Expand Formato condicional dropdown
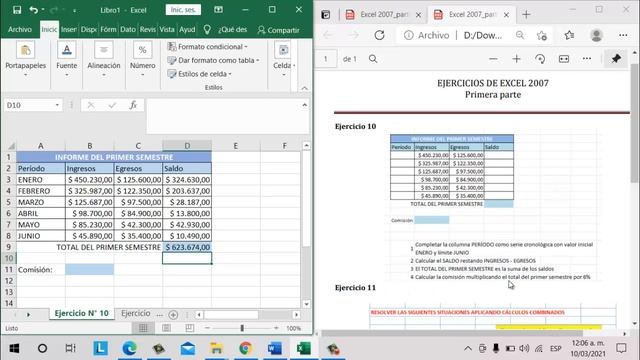 coord(246,47)
